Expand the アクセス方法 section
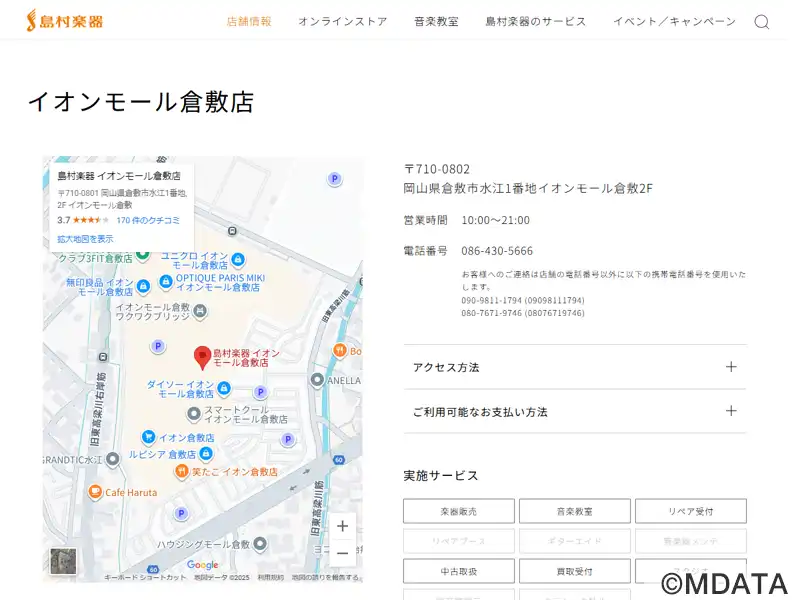Viewport: 800px width, 600px height. pyautogui.click(x=575, y=367)
